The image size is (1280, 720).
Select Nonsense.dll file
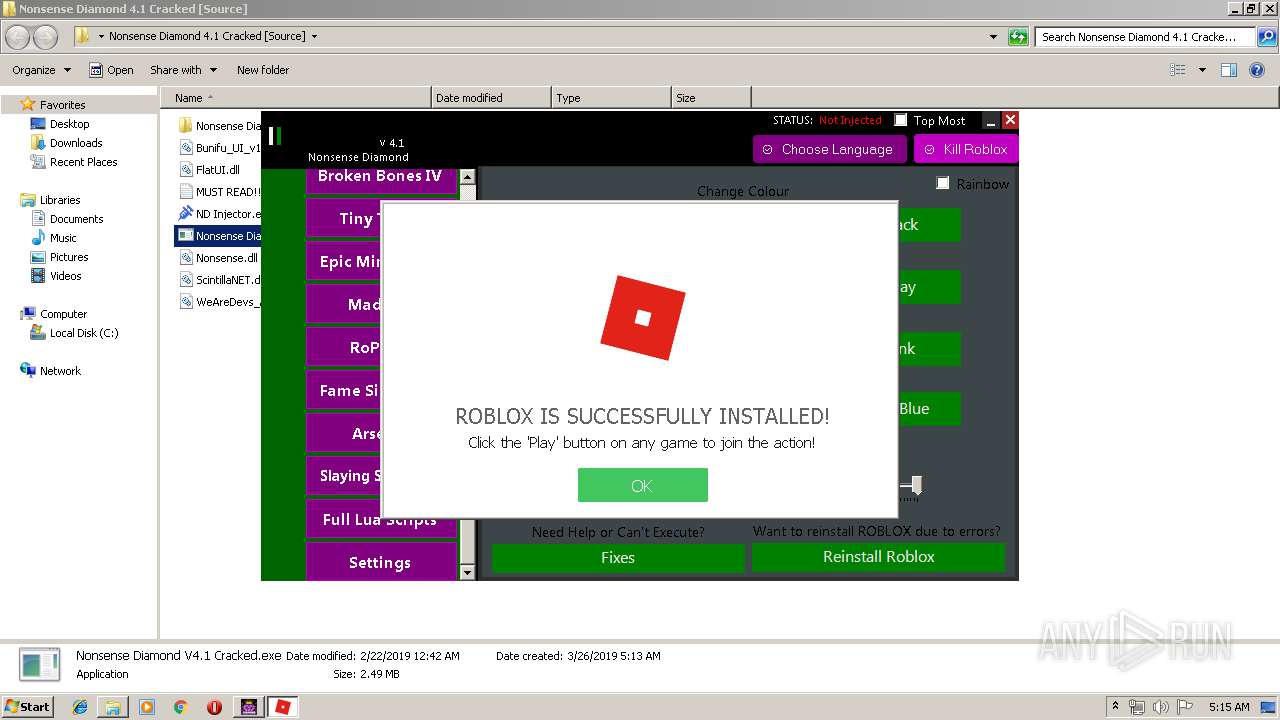coord(218,258)
